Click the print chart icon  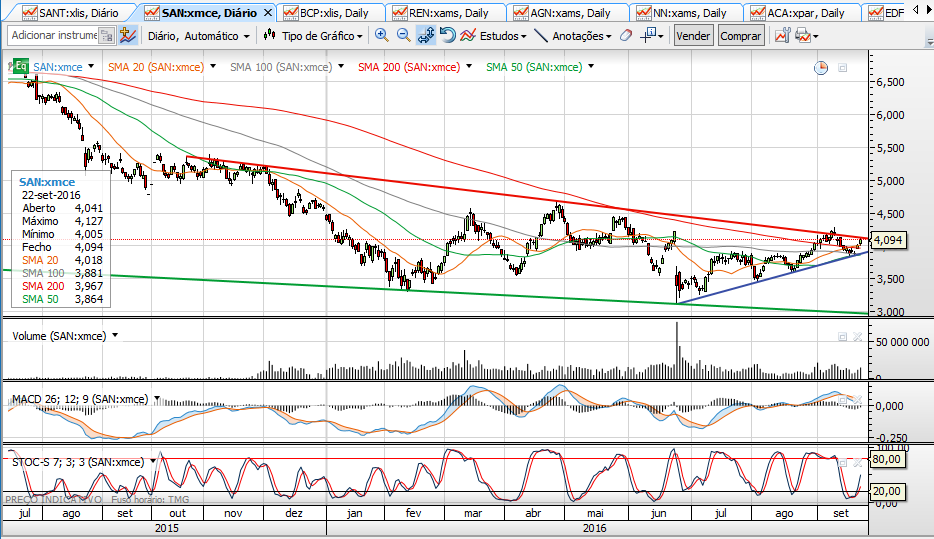coord(802,35)
